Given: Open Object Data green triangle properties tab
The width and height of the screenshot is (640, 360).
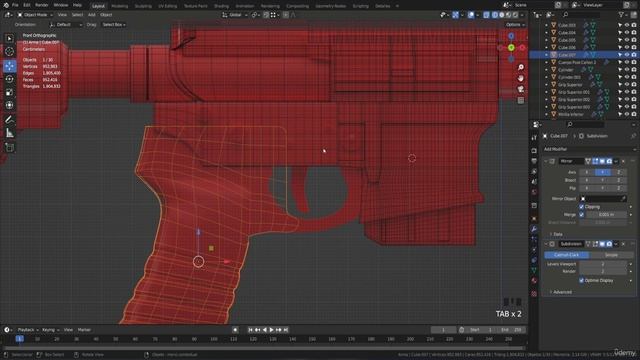Looking at the screenshot, I should 534,270.
